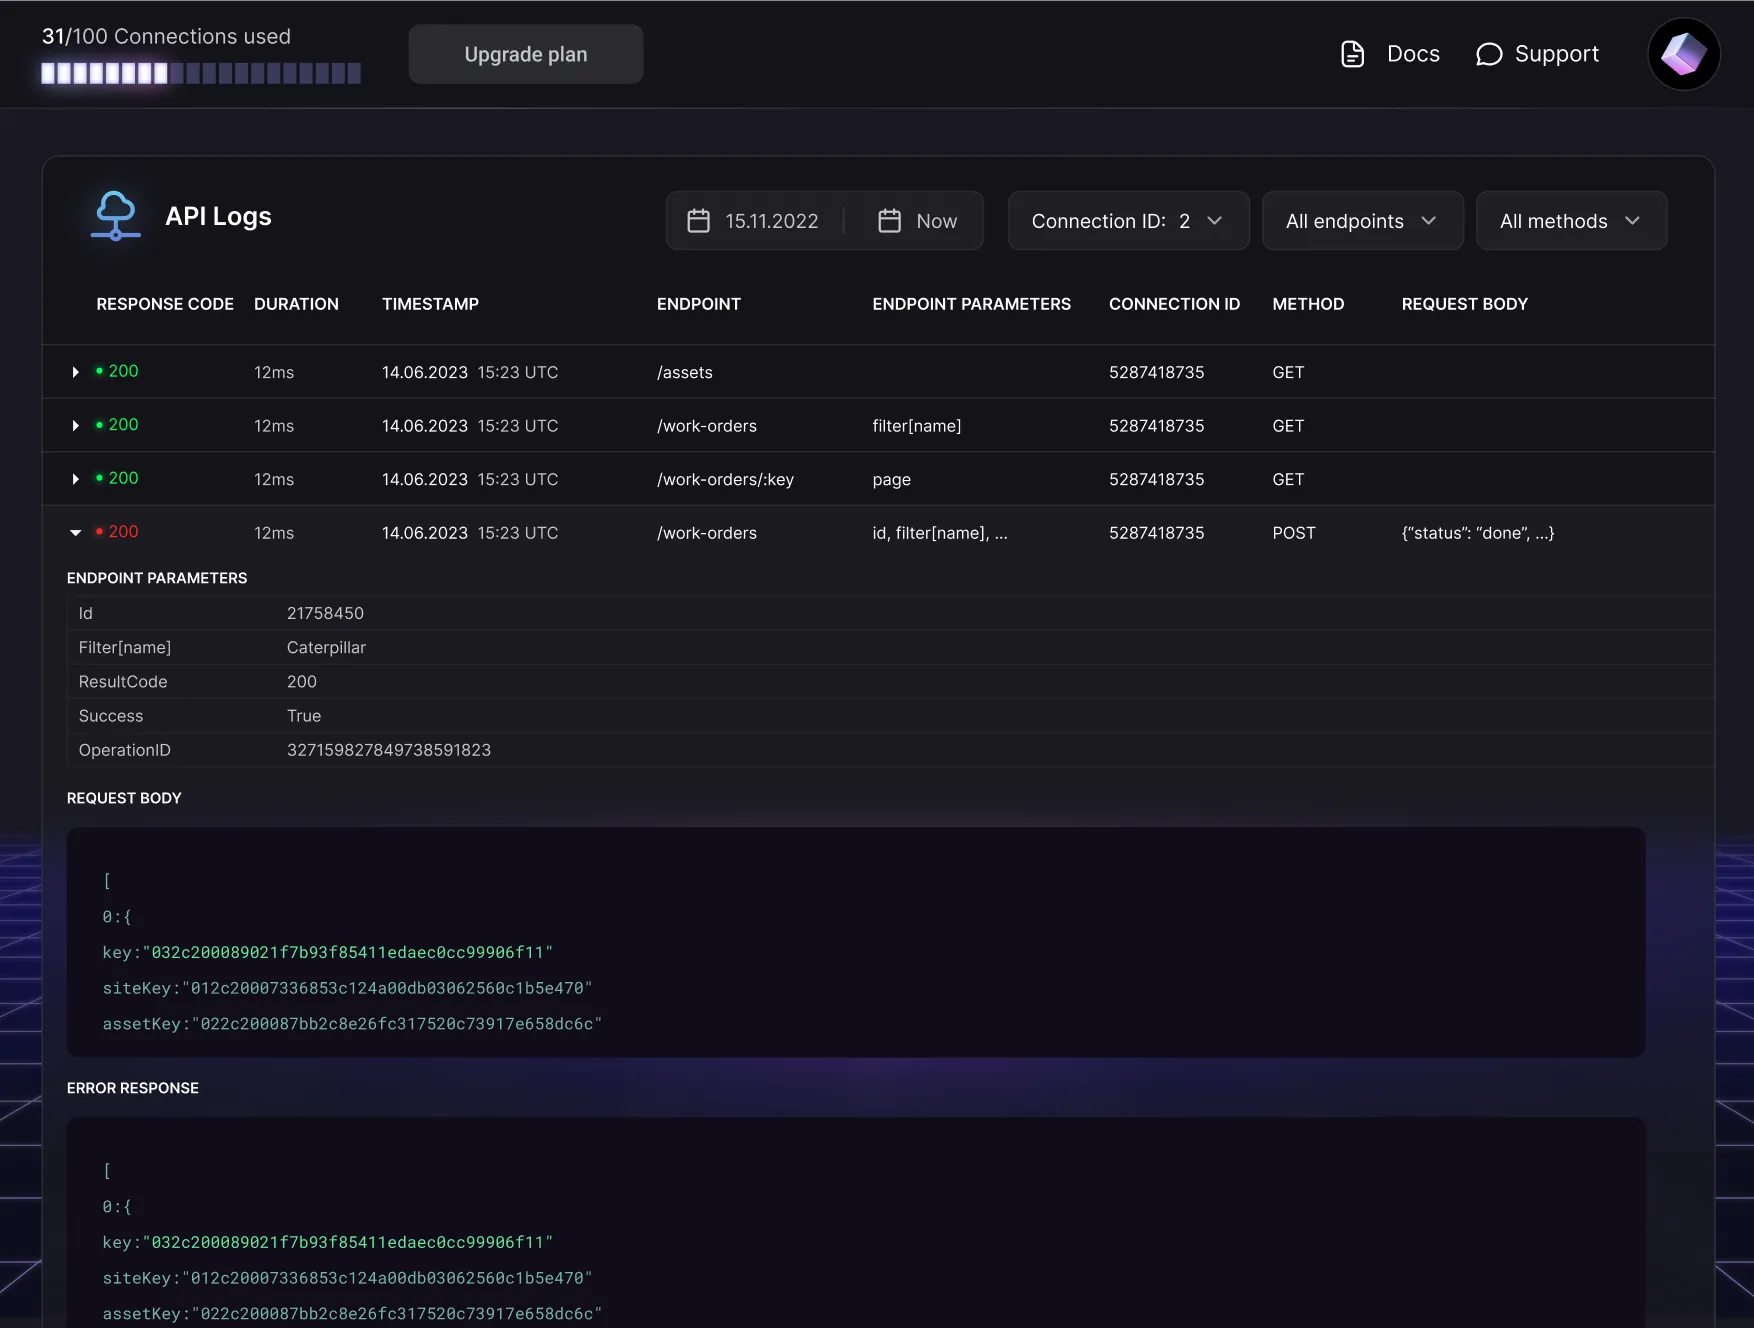This screenshot has width=1754, height=1328.
Task: Click the CONNECTION ID column header
Action: pyautogui.click(x=1174, y=304)
